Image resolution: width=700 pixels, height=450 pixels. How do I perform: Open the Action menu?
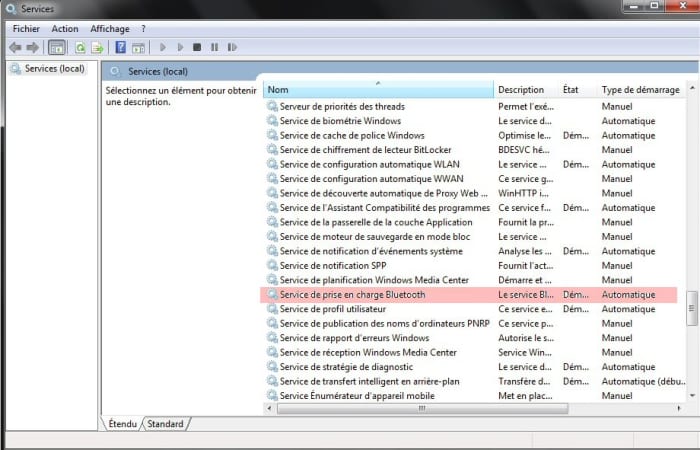pyautogui.click(x=65, y=29)
